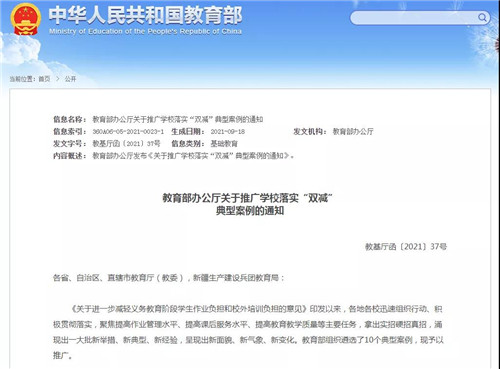The width and height of the screenshot is (500, 369).
Task: Click the addressee line 各省、自治区
Action: [169, 278]
